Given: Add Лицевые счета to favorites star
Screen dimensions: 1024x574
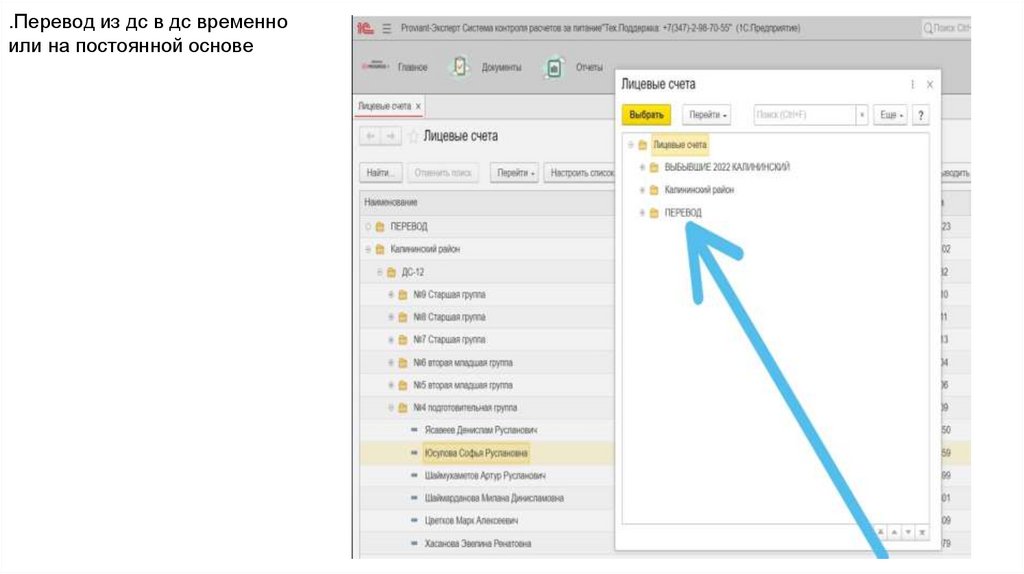Looking at the screenshot, I should point(413,136).
